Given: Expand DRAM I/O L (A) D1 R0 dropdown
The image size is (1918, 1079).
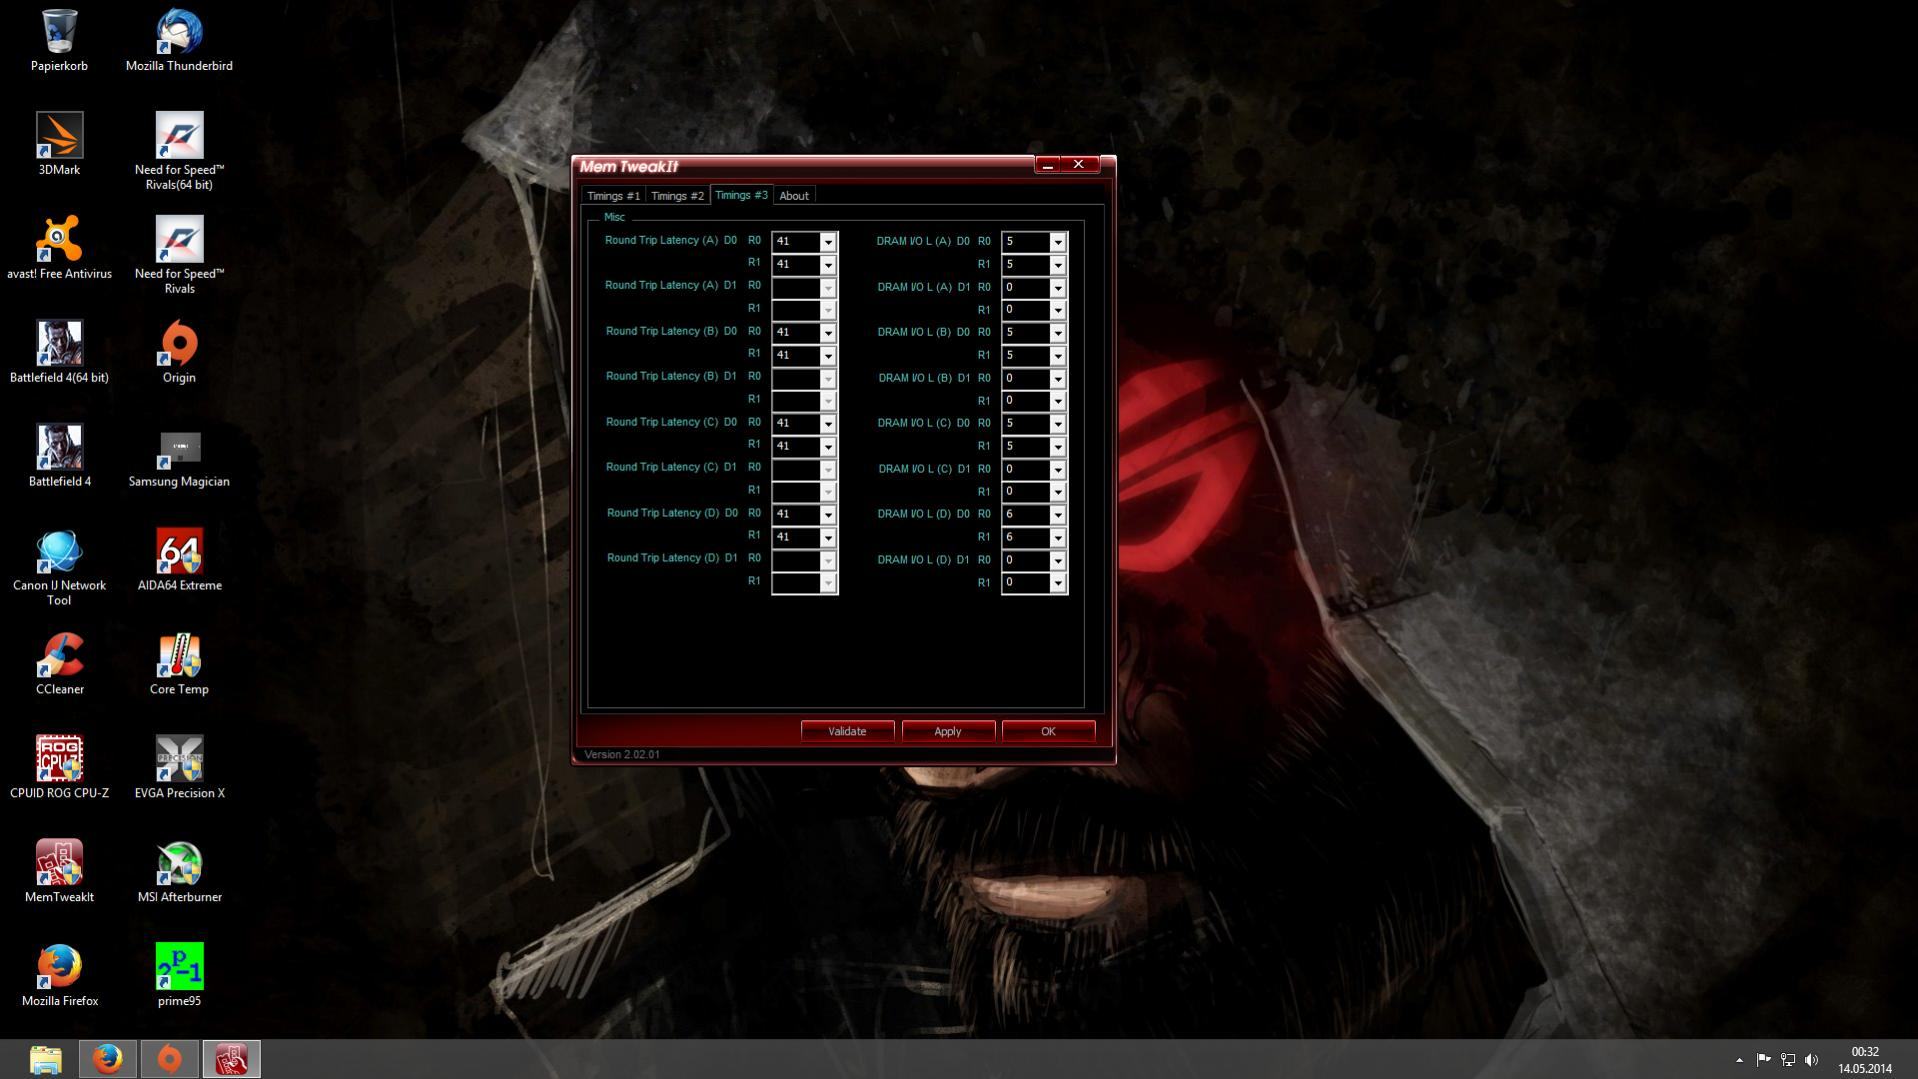Looking at the screenshot, I should click(1057, 288).
